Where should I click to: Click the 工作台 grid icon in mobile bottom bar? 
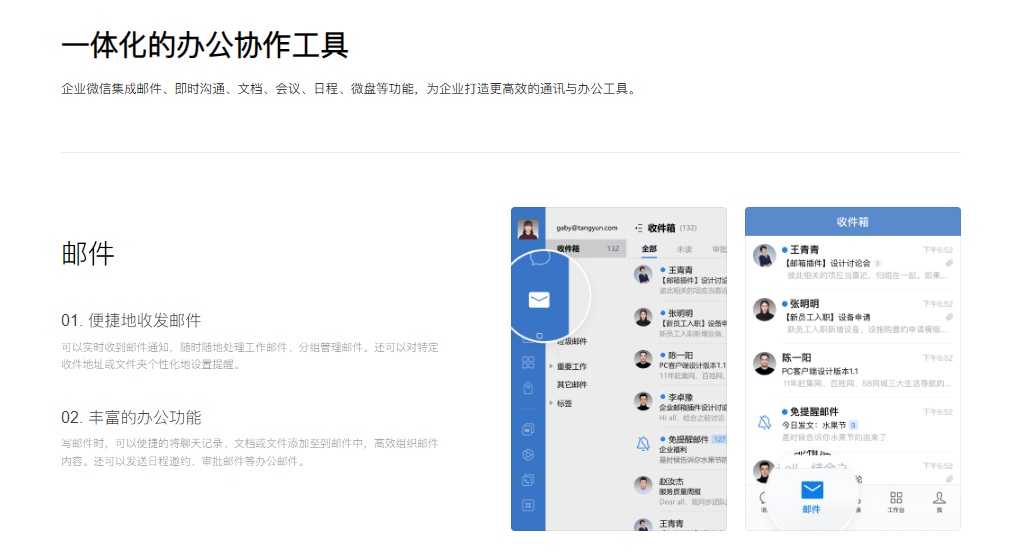(896, 501)
